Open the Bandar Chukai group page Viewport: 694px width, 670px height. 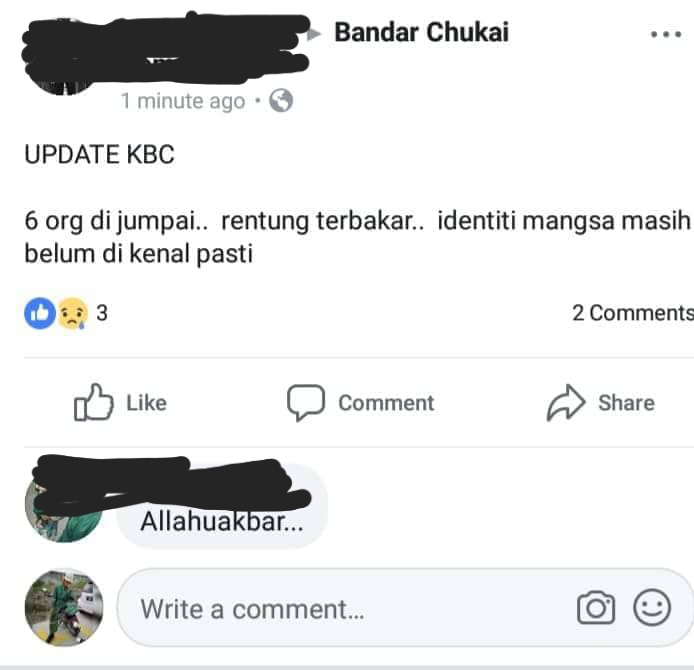pyautogui.click(x=421, y=32)
